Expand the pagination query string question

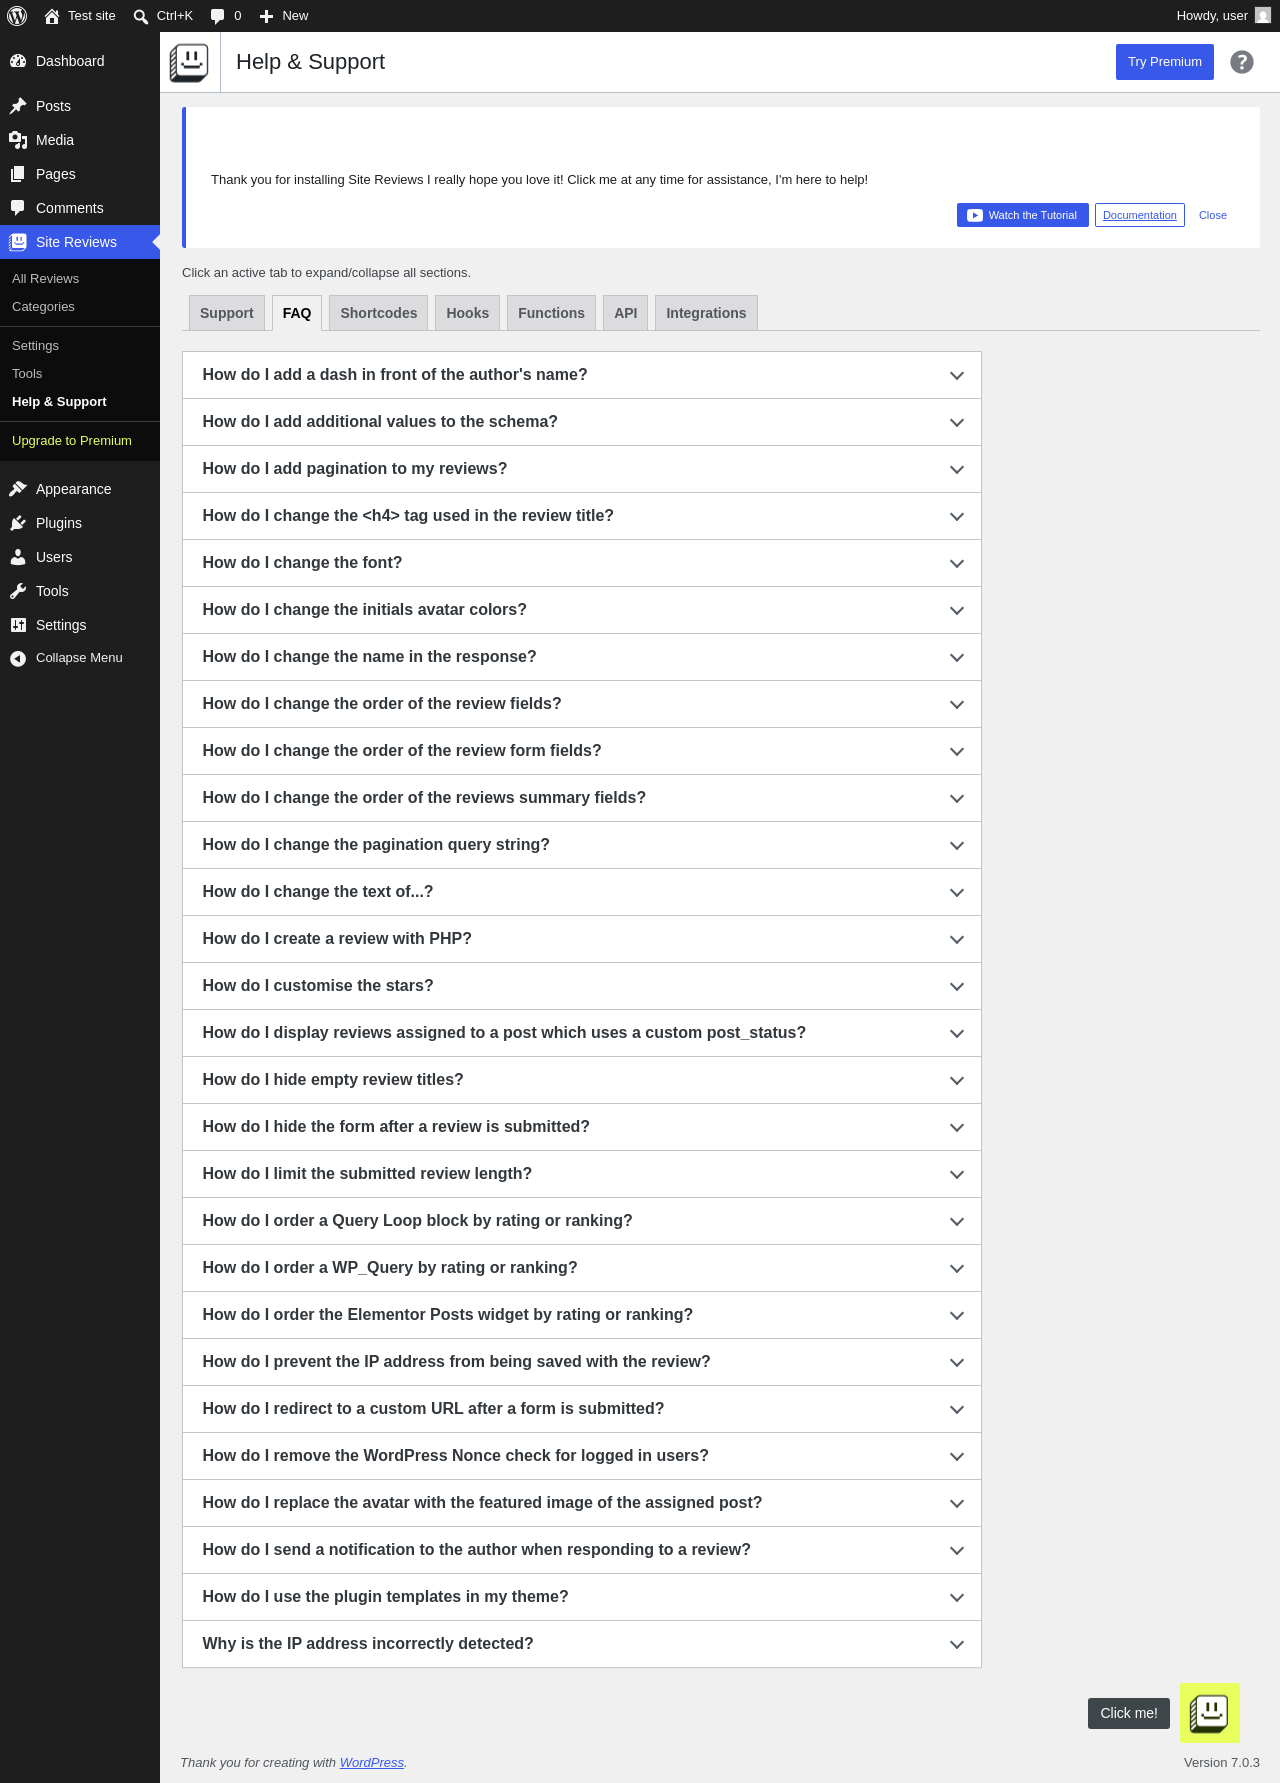tap(582, 845)
